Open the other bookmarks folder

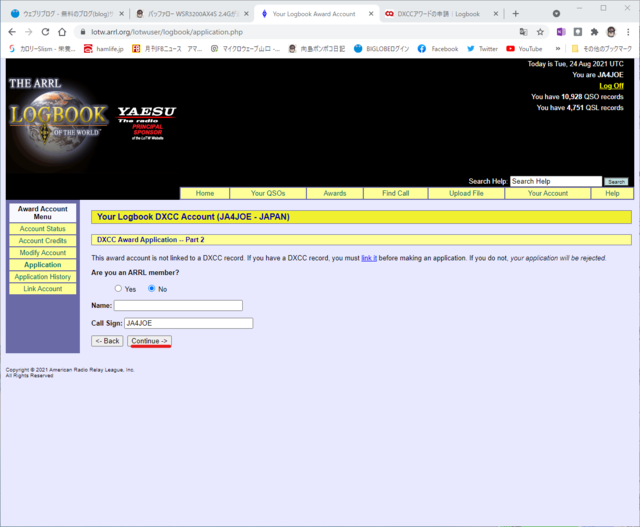[x=602, y=49]
